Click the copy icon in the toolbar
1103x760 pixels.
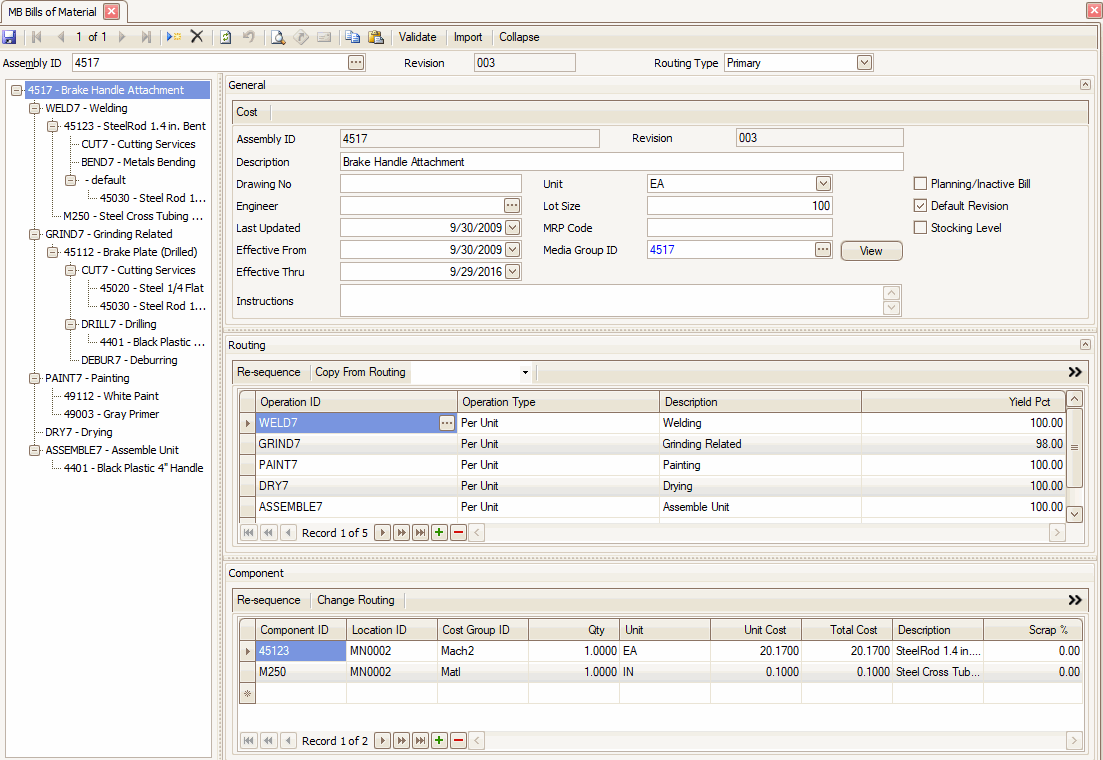pyautogui.click(x=353, y=37)
